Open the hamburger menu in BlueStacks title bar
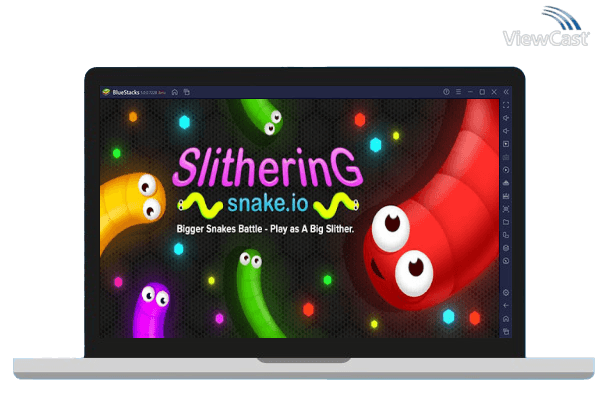 point(458,92)
